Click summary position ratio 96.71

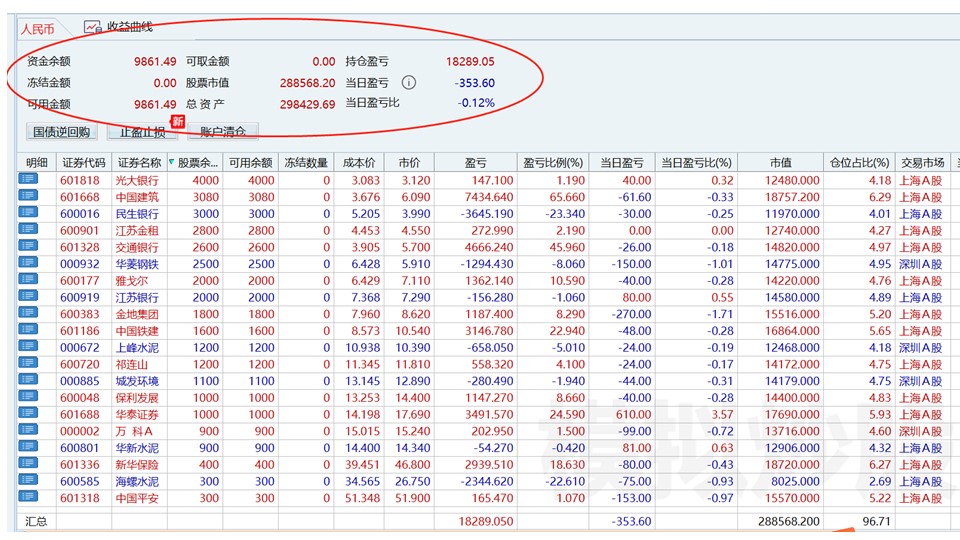(877, 522)
